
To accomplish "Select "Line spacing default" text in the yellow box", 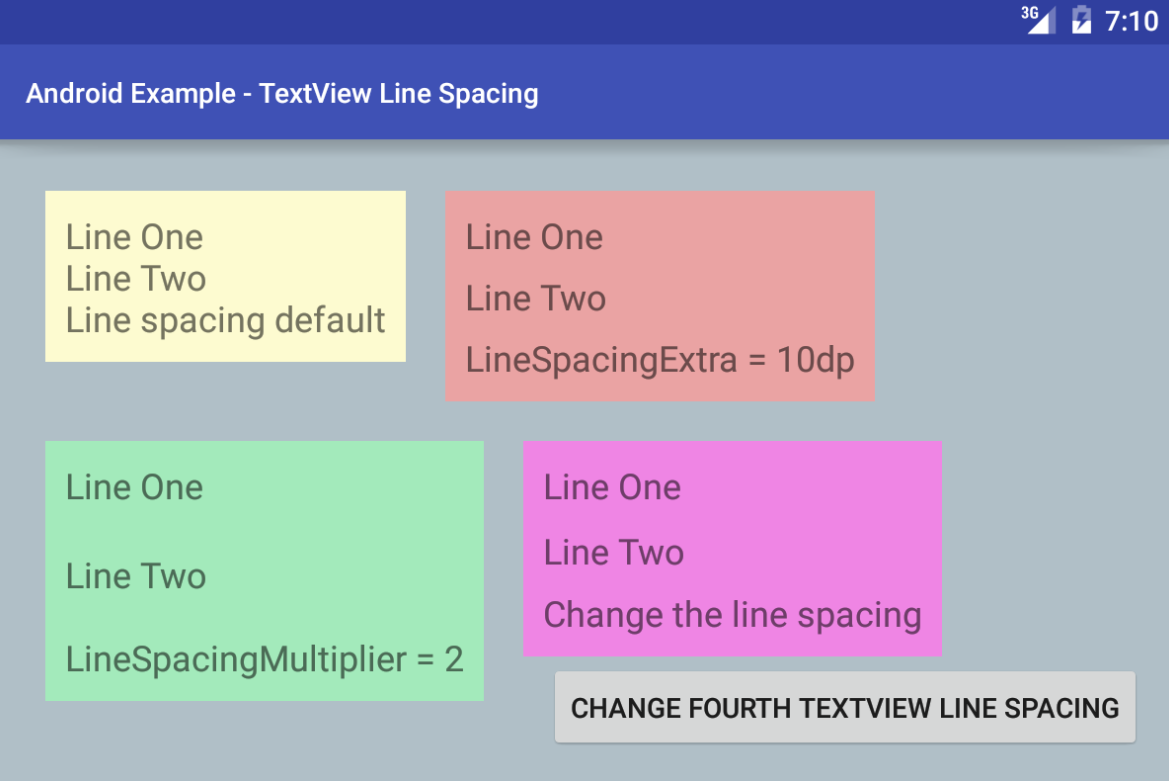I will coord(225,321).
